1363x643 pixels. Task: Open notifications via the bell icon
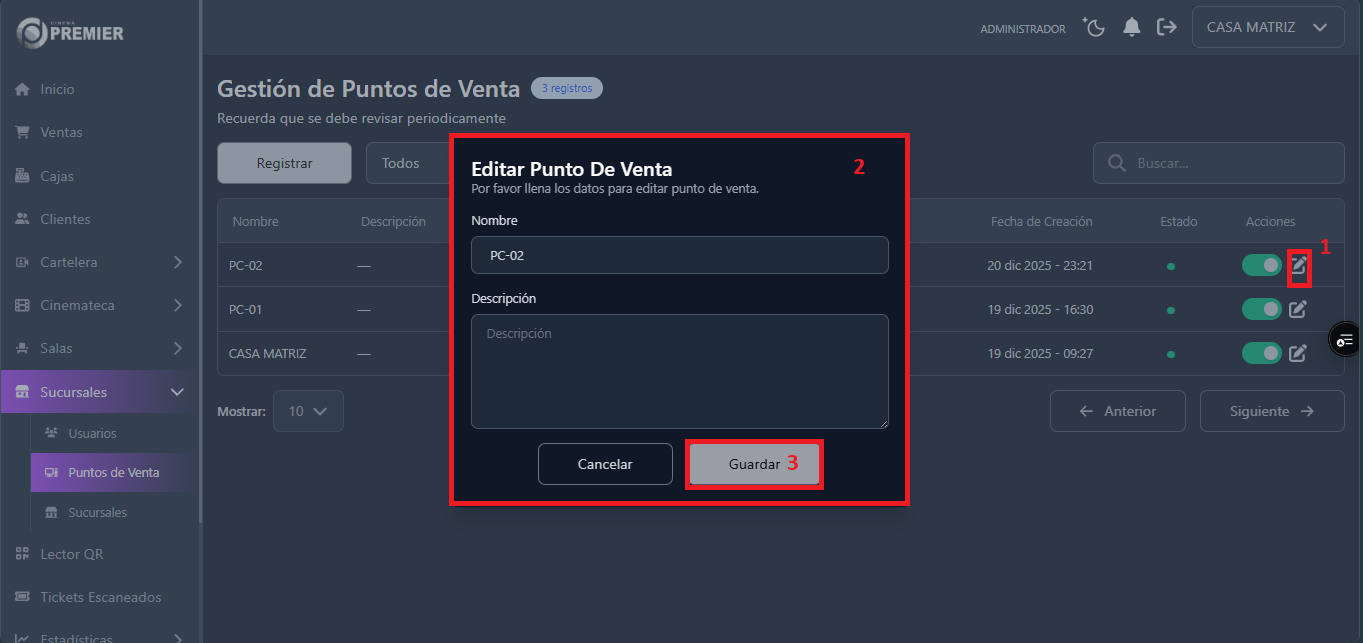point(1131,27)
